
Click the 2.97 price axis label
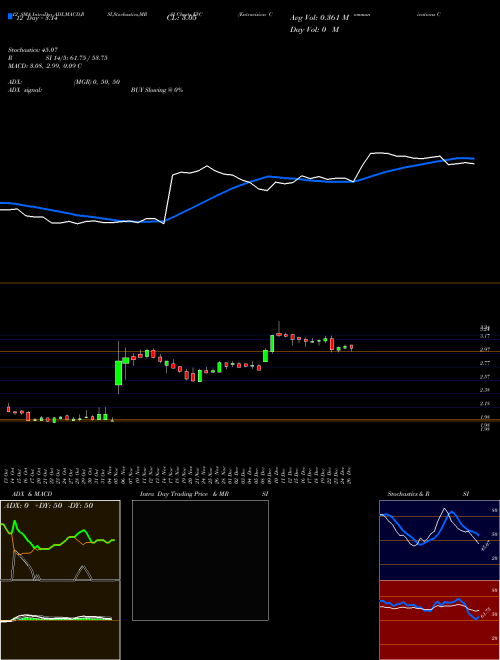(484, 349)
